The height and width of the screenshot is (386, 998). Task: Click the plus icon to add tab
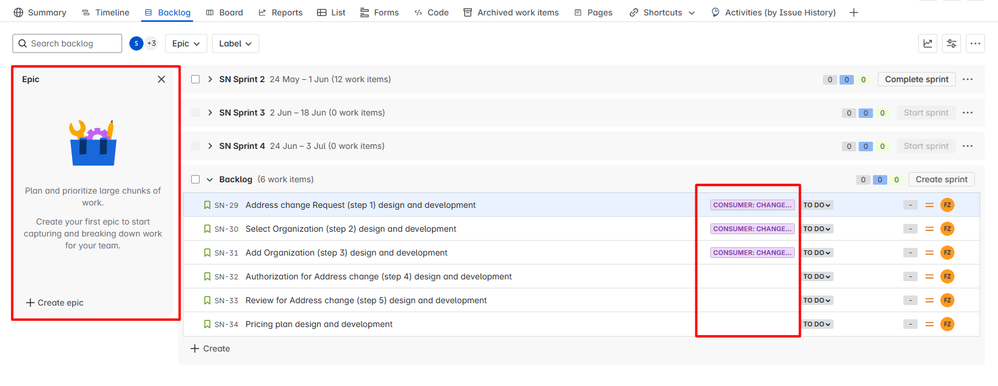coord(854,13)
